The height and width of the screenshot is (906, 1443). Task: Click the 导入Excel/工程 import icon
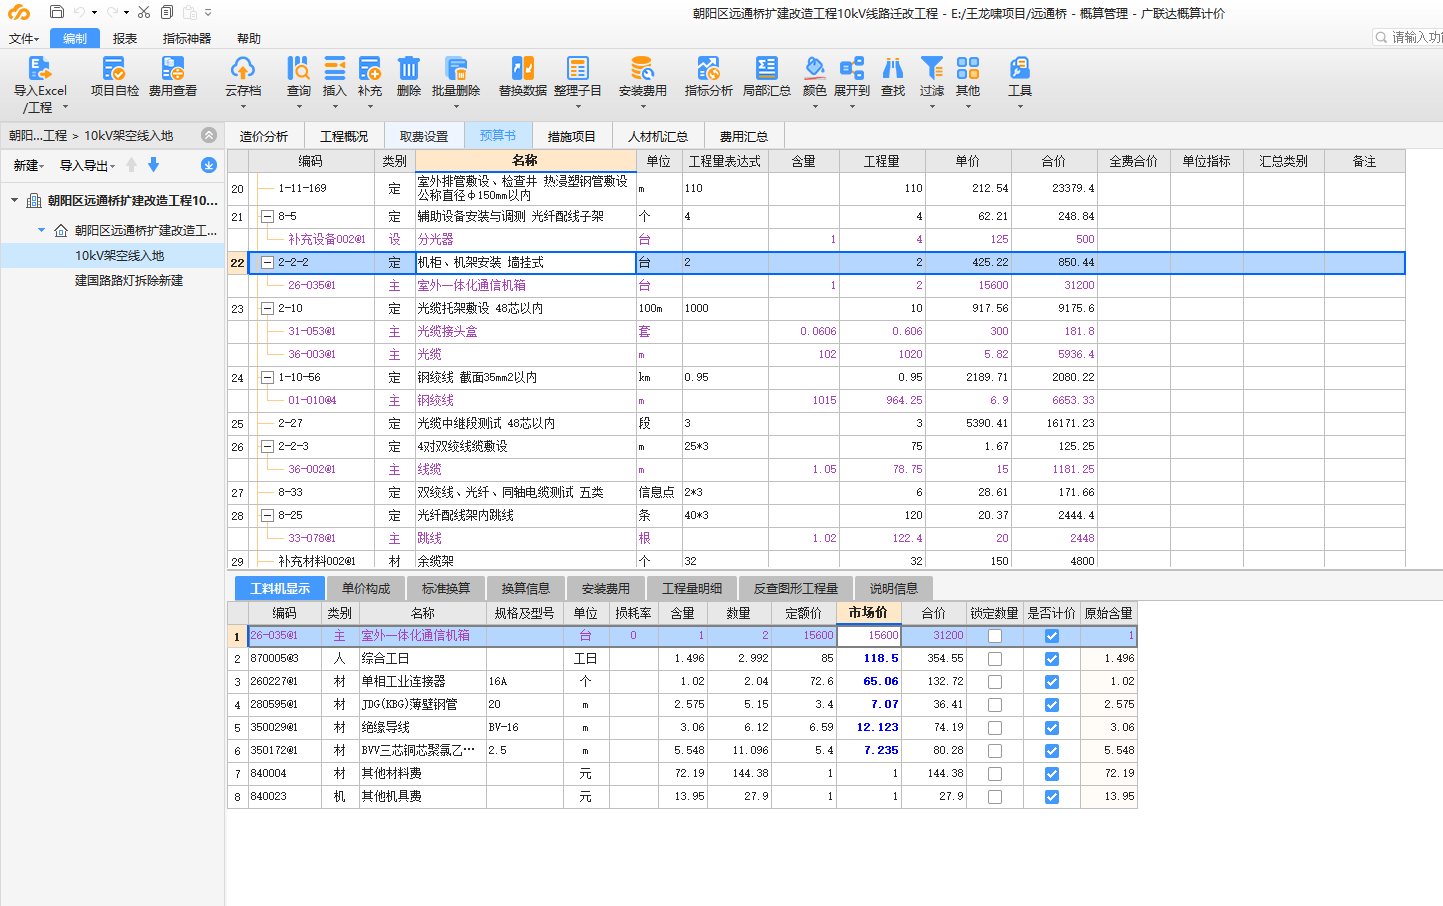coord(39,70)
